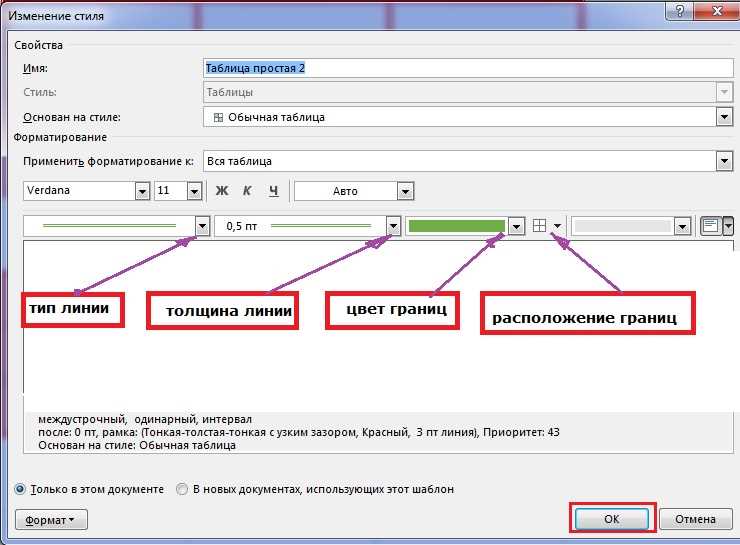Click the font size 11 field
Viewport: 740px width, 545px height.
tap(171, 191)
